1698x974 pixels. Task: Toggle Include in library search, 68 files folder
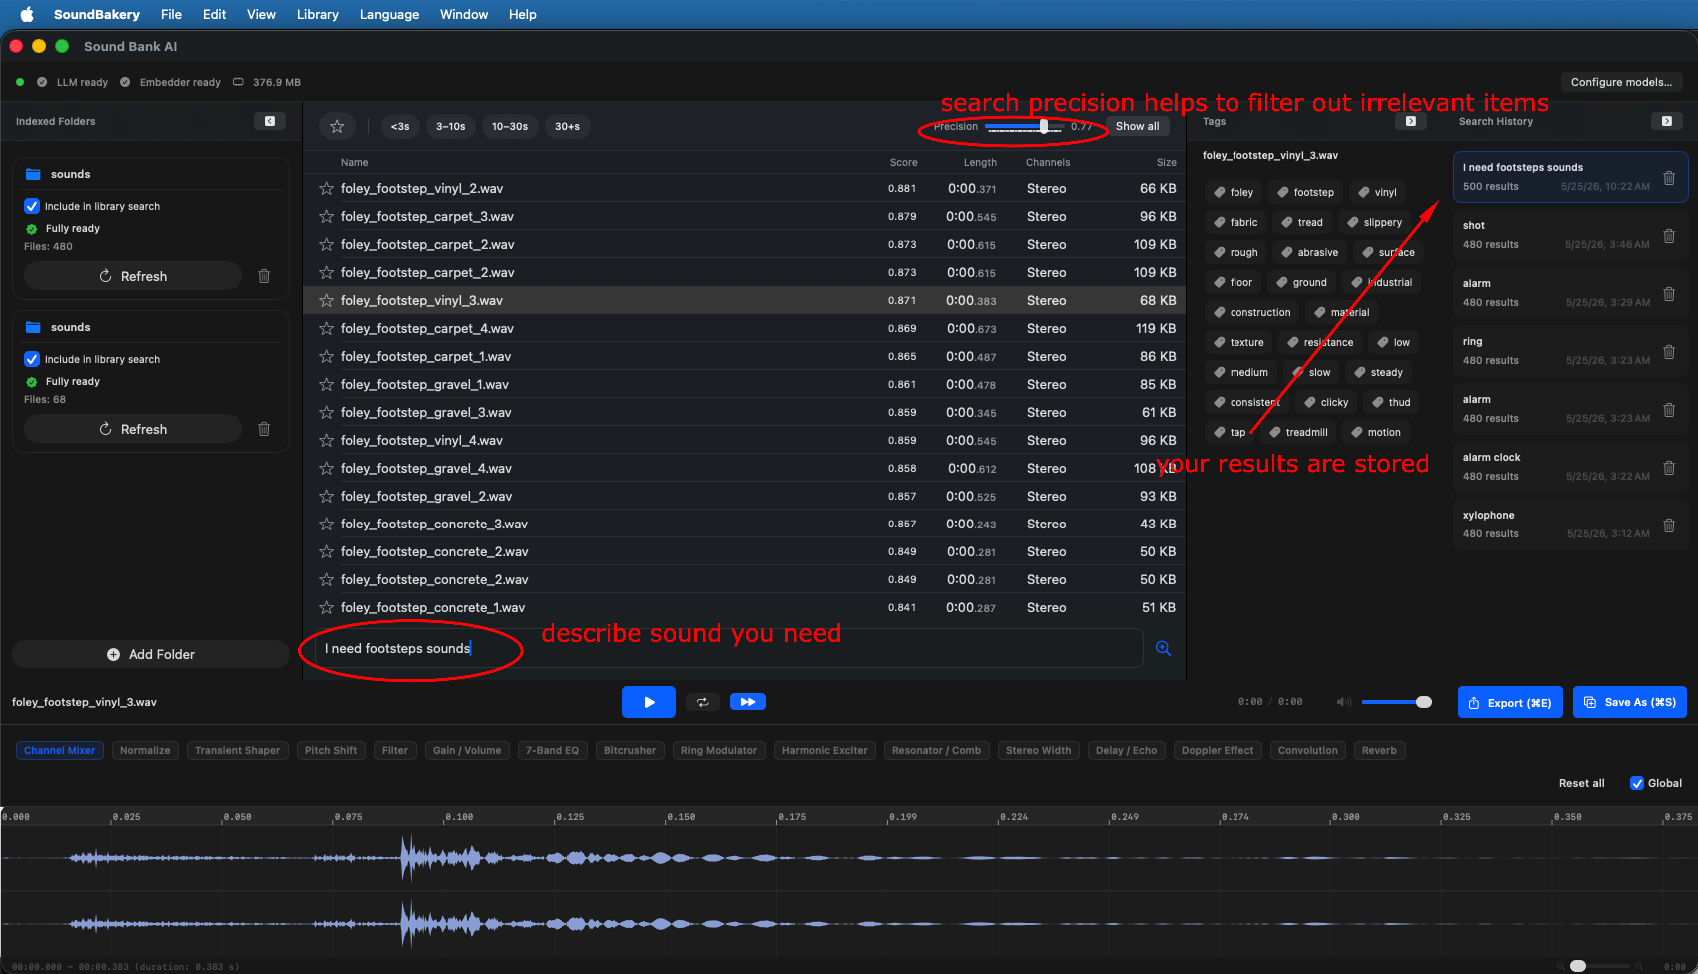pos(32,359)
